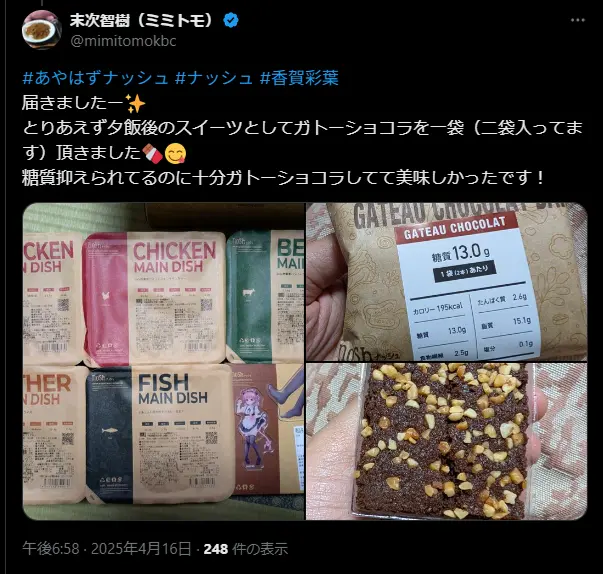Click the yummy face emoji
The image size is (603, 574).
click(175, 153)
